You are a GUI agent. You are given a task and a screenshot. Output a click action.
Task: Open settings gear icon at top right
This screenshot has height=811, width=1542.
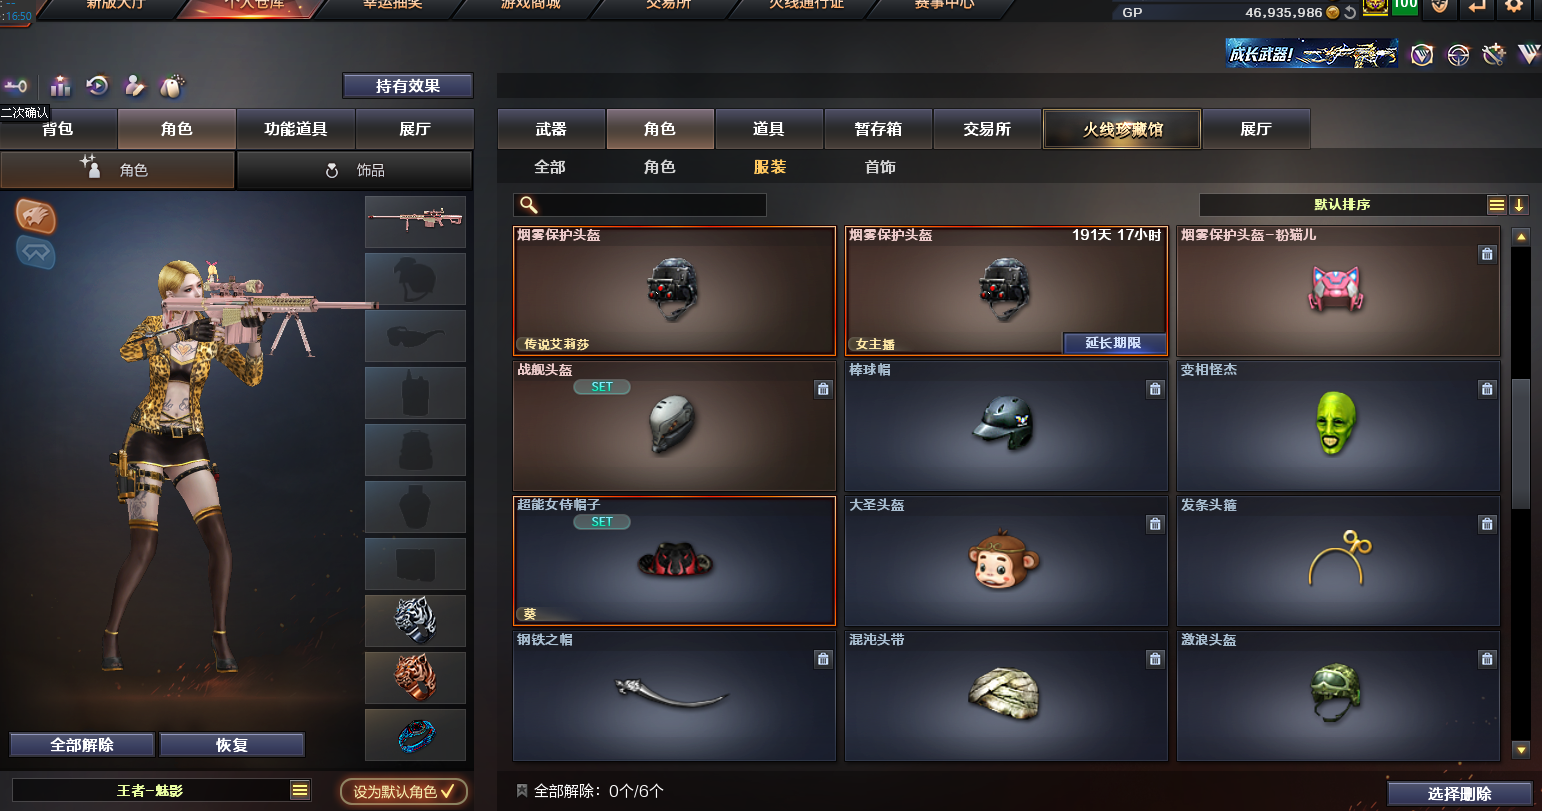tap(1514, 6)
